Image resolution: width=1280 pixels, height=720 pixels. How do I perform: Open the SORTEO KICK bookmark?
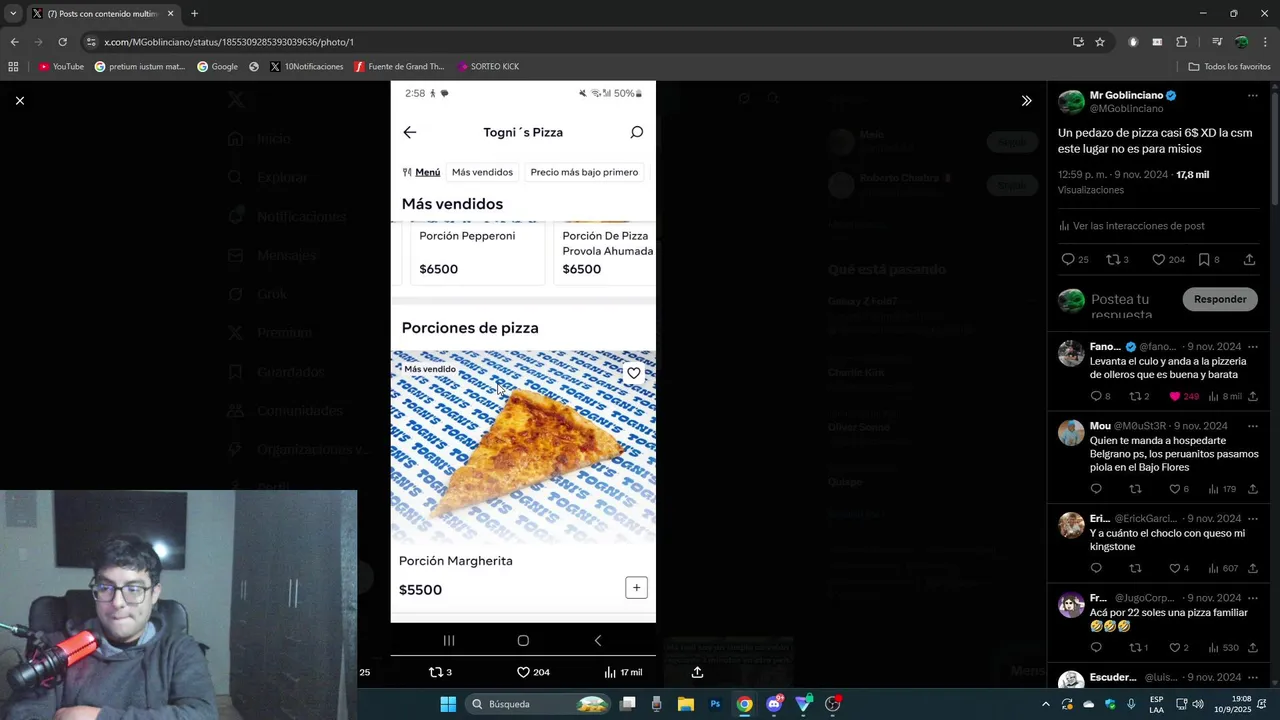[x=488, y=67]
